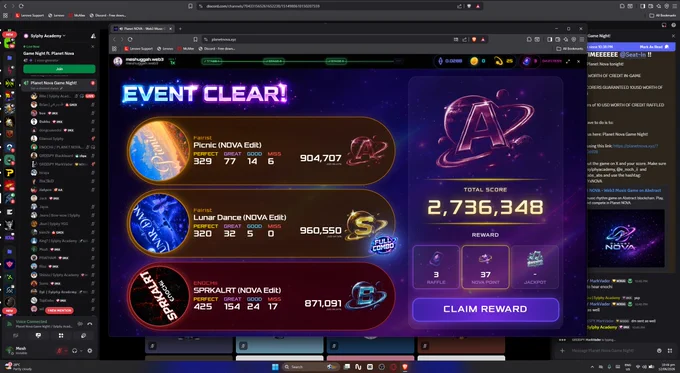Click the Full Combo badge
Screen dimensions: 680x373
383,245
